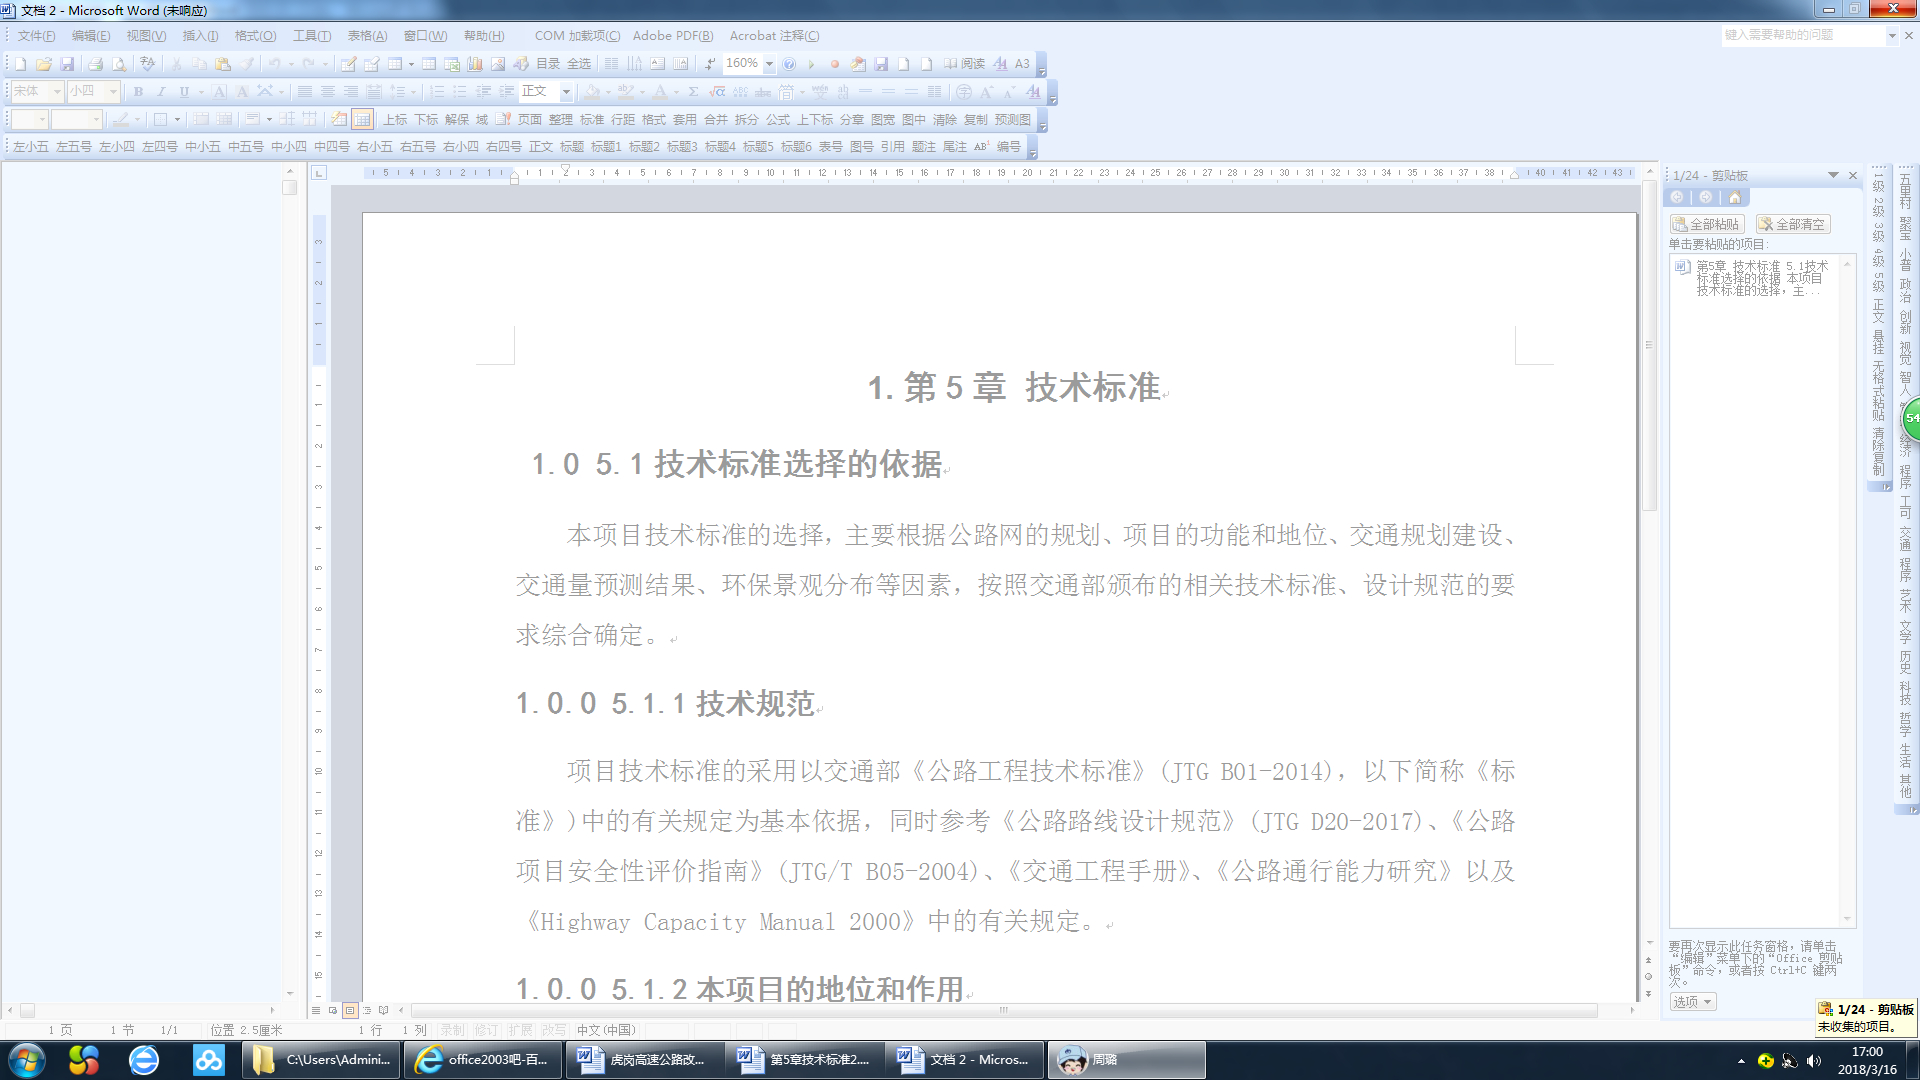The height and width of the screenshot is (1080, 1920).
Task: Click the Save disk icon
Action: click(67, 64)
